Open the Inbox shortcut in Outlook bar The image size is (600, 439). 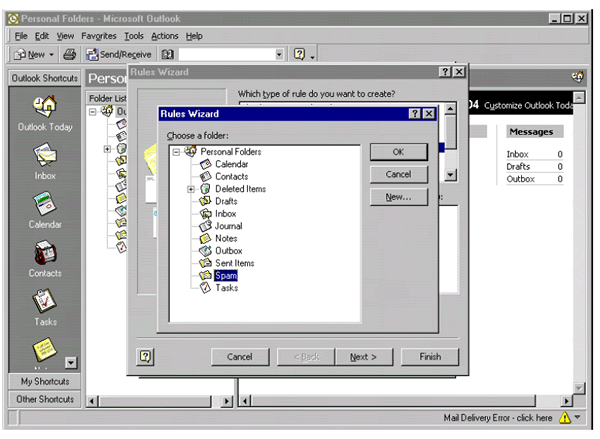tap(45, 155)
